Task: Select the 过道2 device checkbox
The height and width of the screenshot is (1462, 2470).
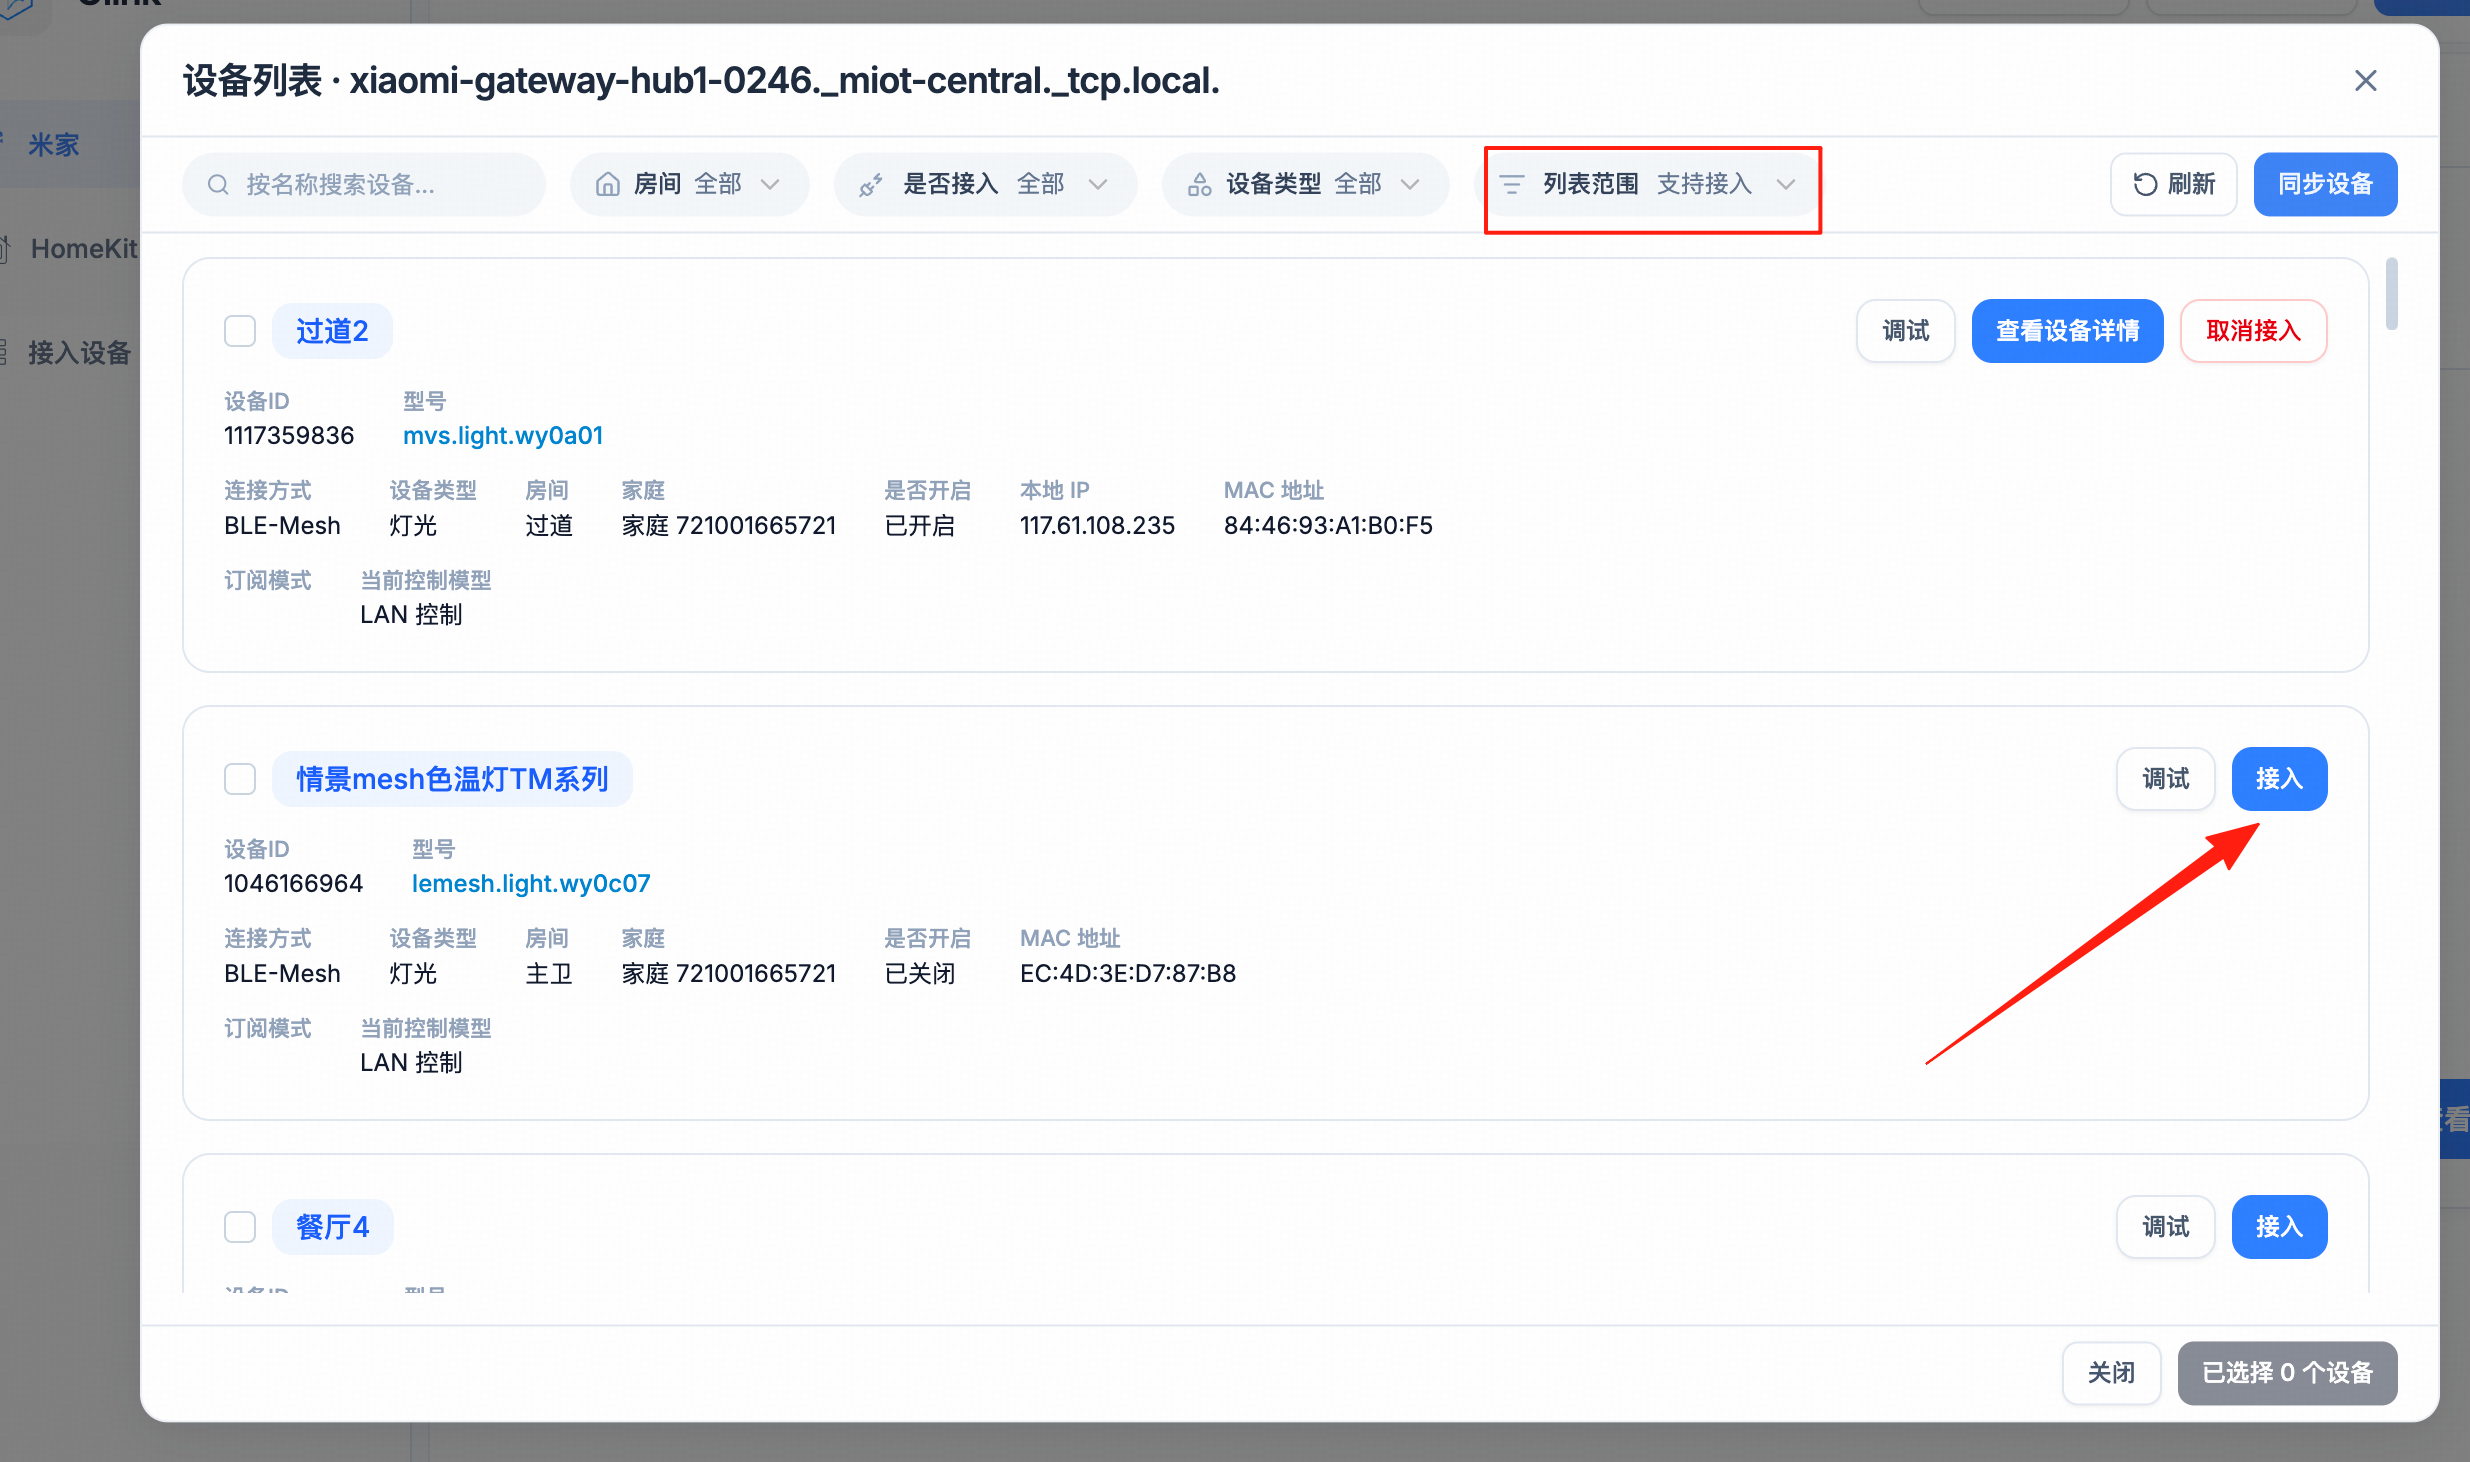Action: [240, 331]
